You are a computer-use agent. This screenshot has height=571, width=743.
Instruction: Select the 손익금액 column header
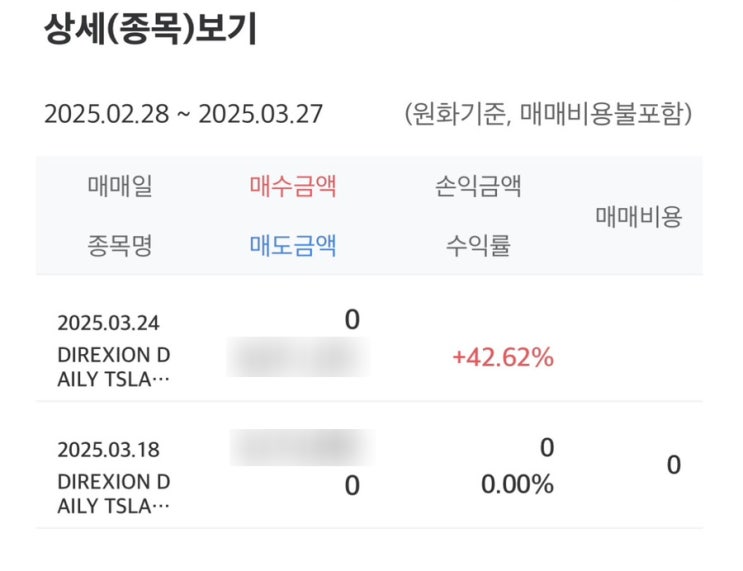(x=478, y=186)
